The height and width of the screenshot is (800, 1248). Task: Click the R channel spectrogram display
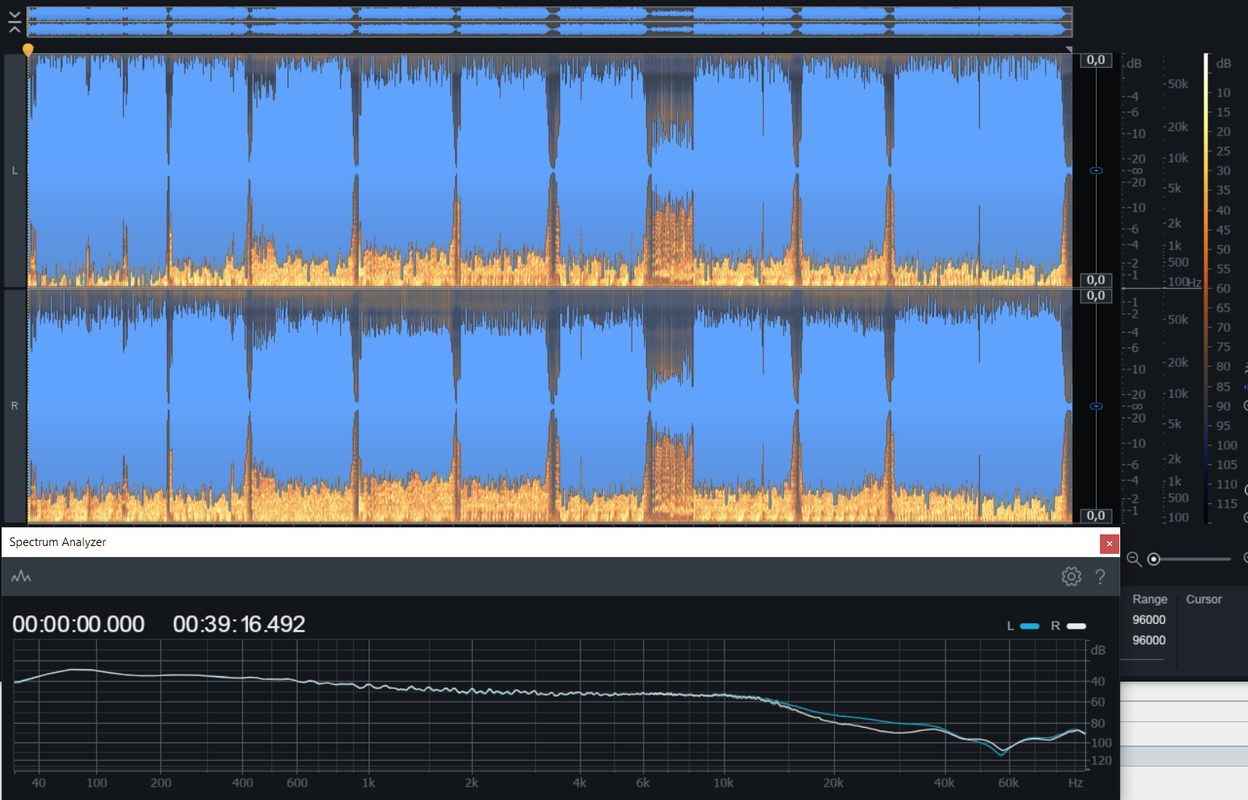(549, 406)
